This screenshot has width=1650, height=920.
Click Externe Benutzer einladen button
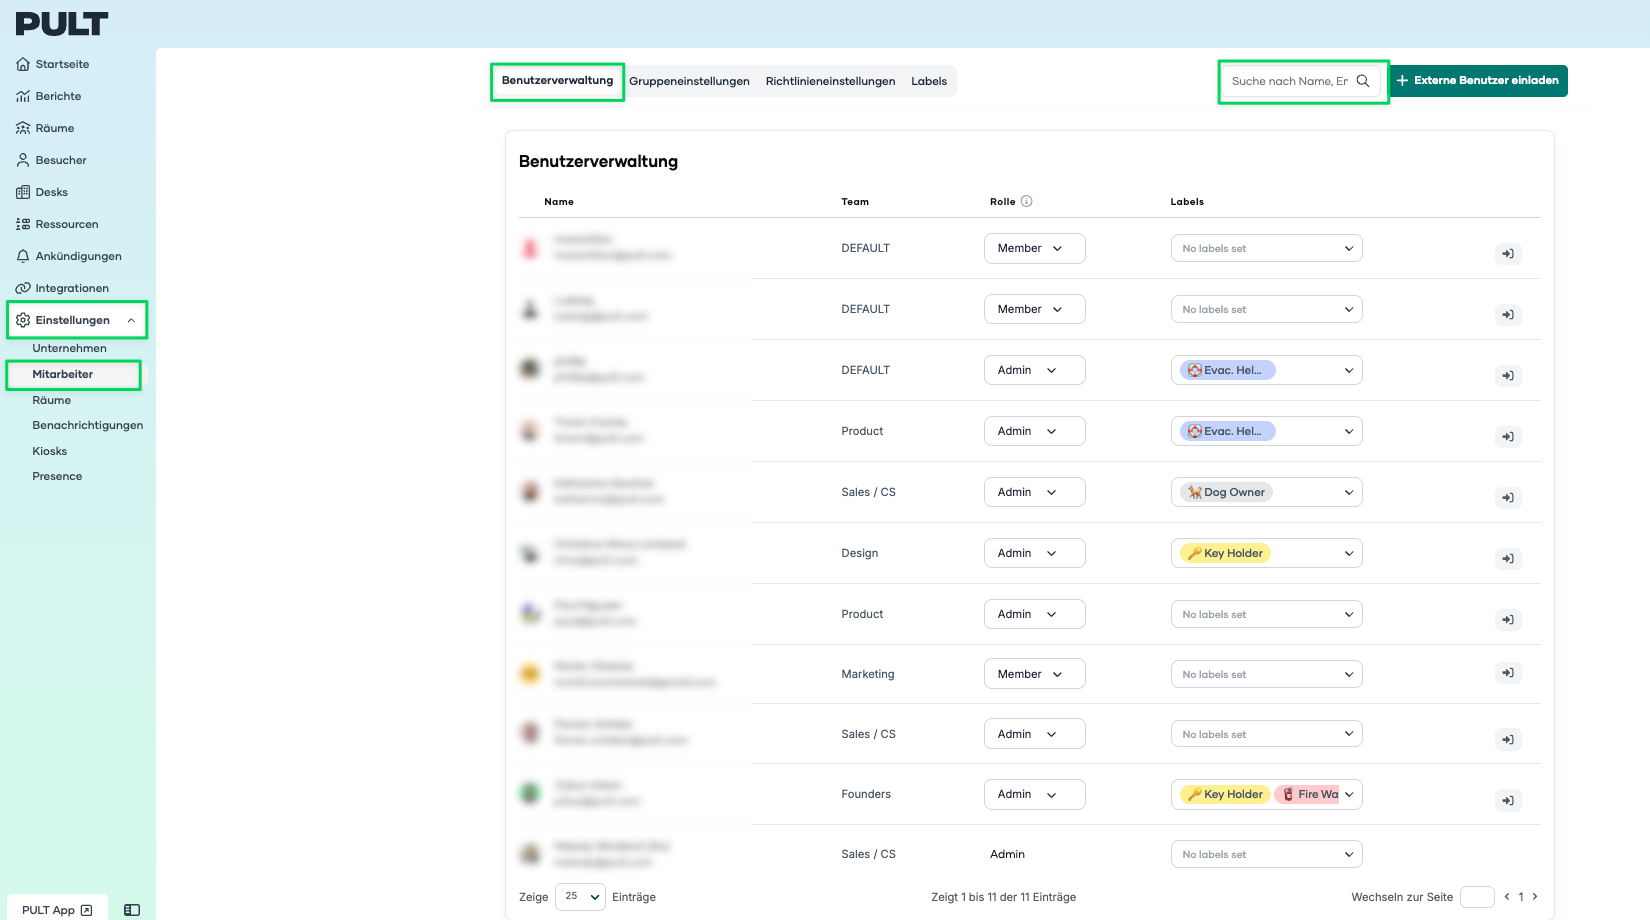(1478, 81)
